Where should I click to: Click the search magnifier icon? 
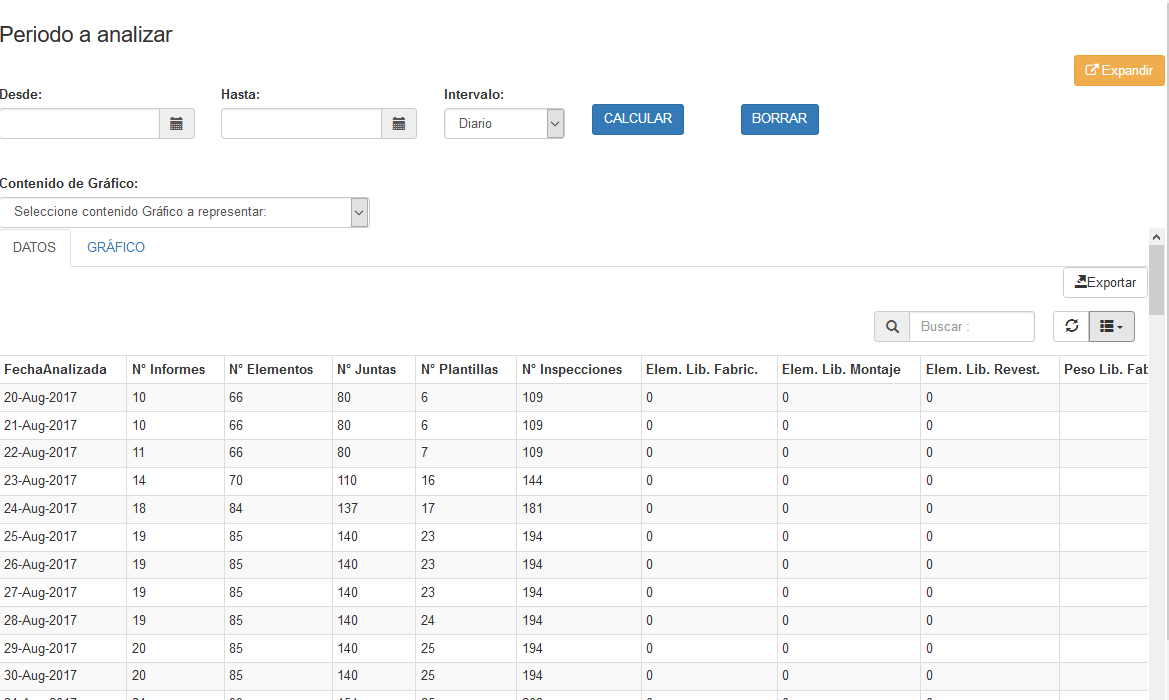(x=892, y=327)
